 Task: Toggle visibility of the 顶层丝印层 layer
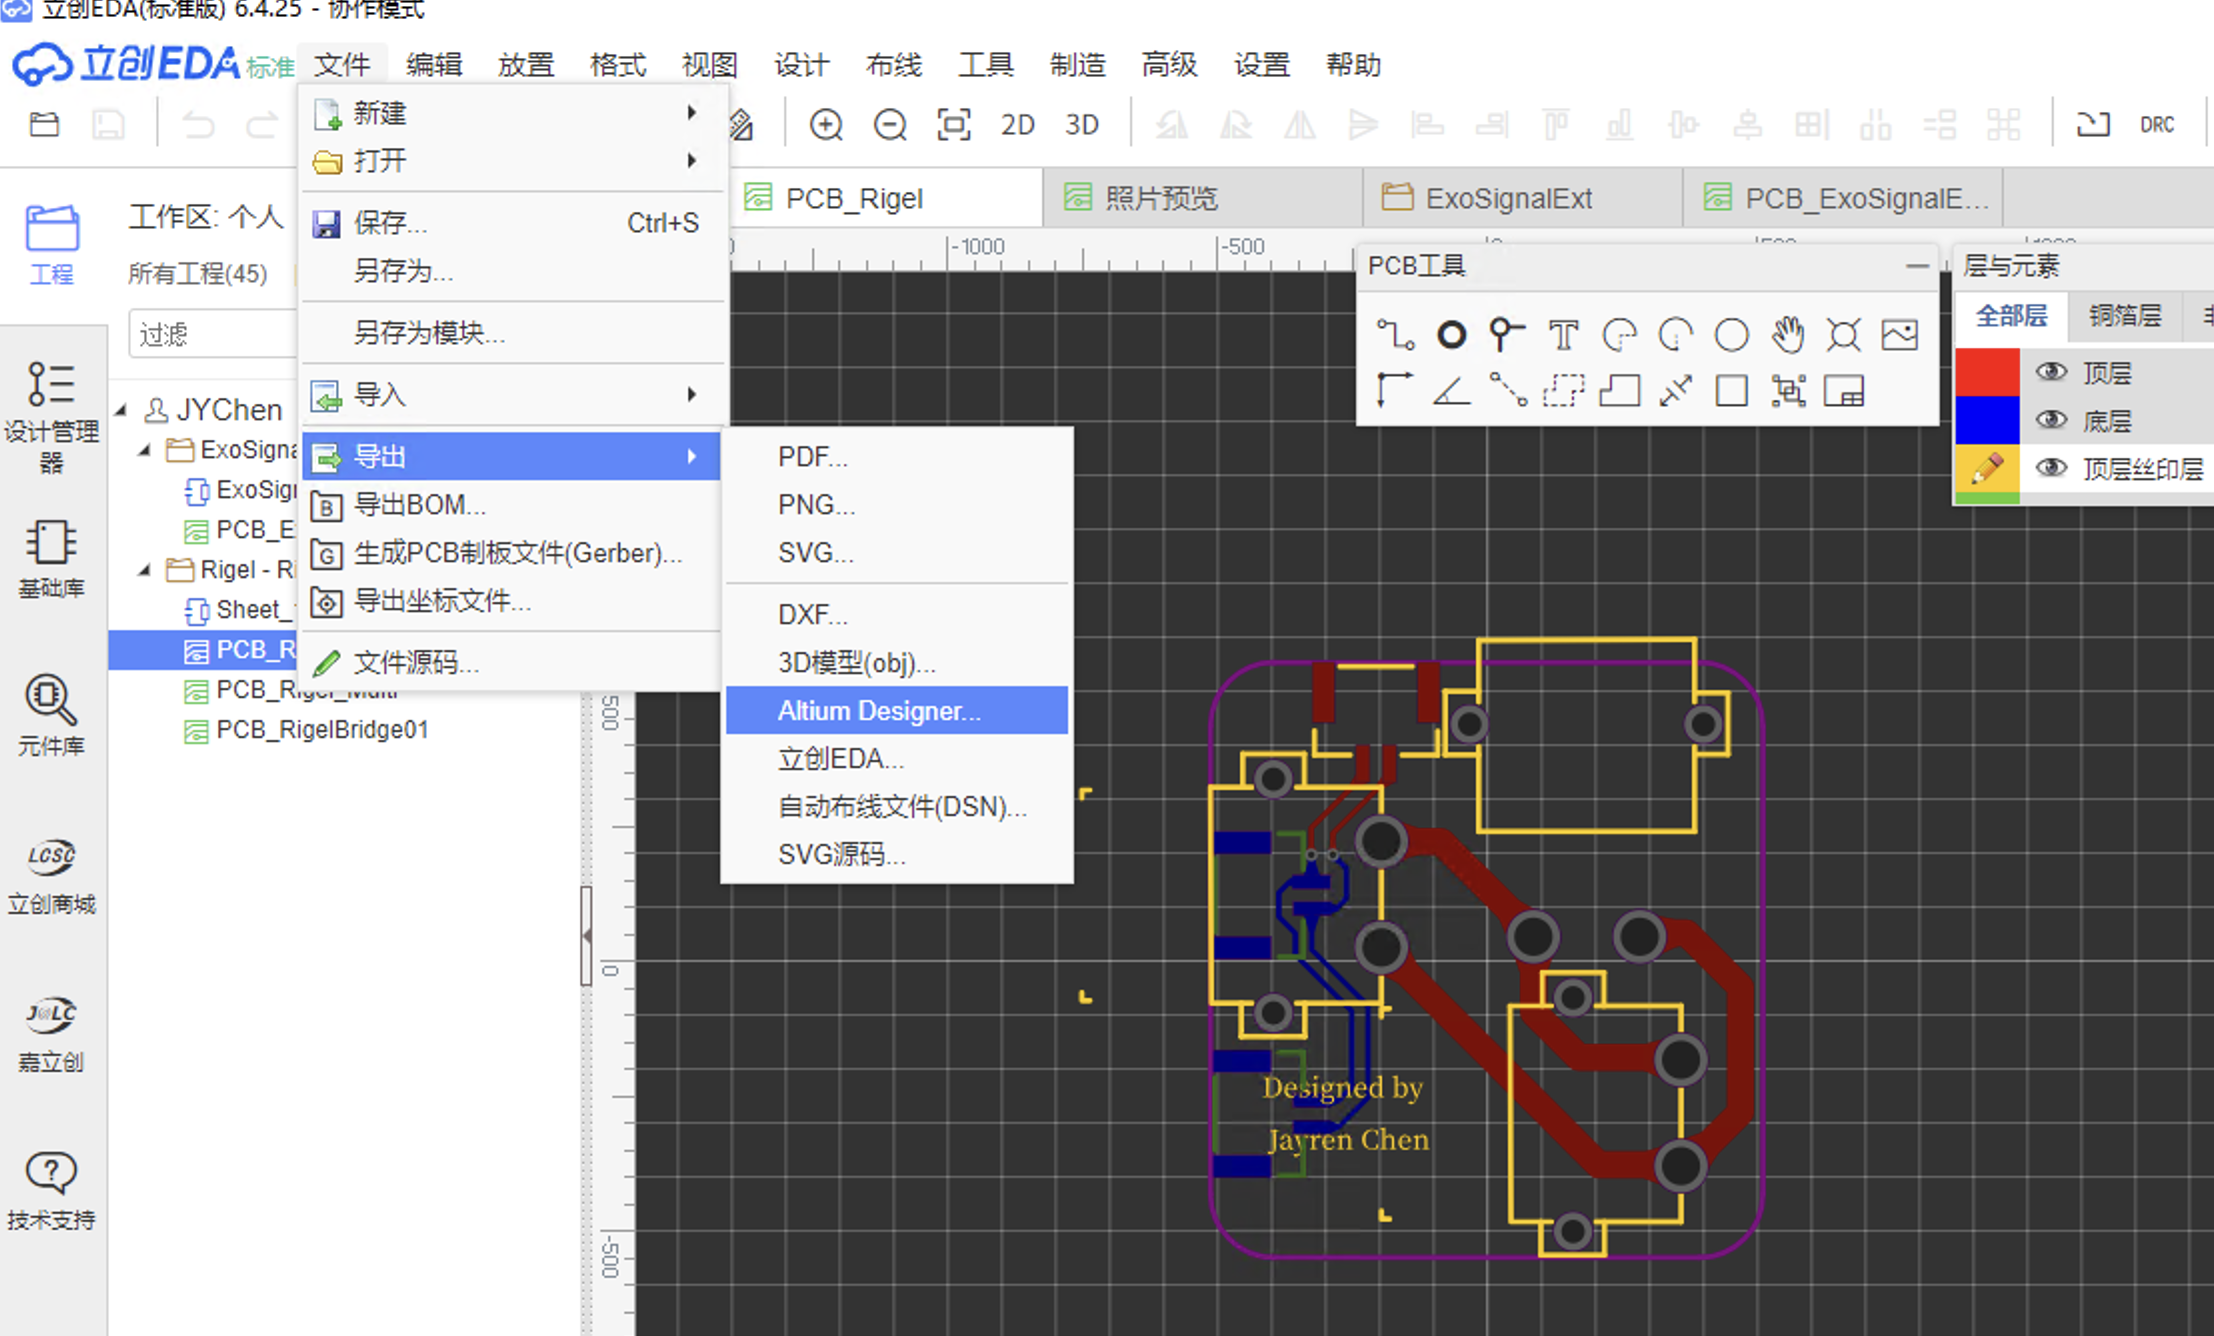coord(2052,468)
